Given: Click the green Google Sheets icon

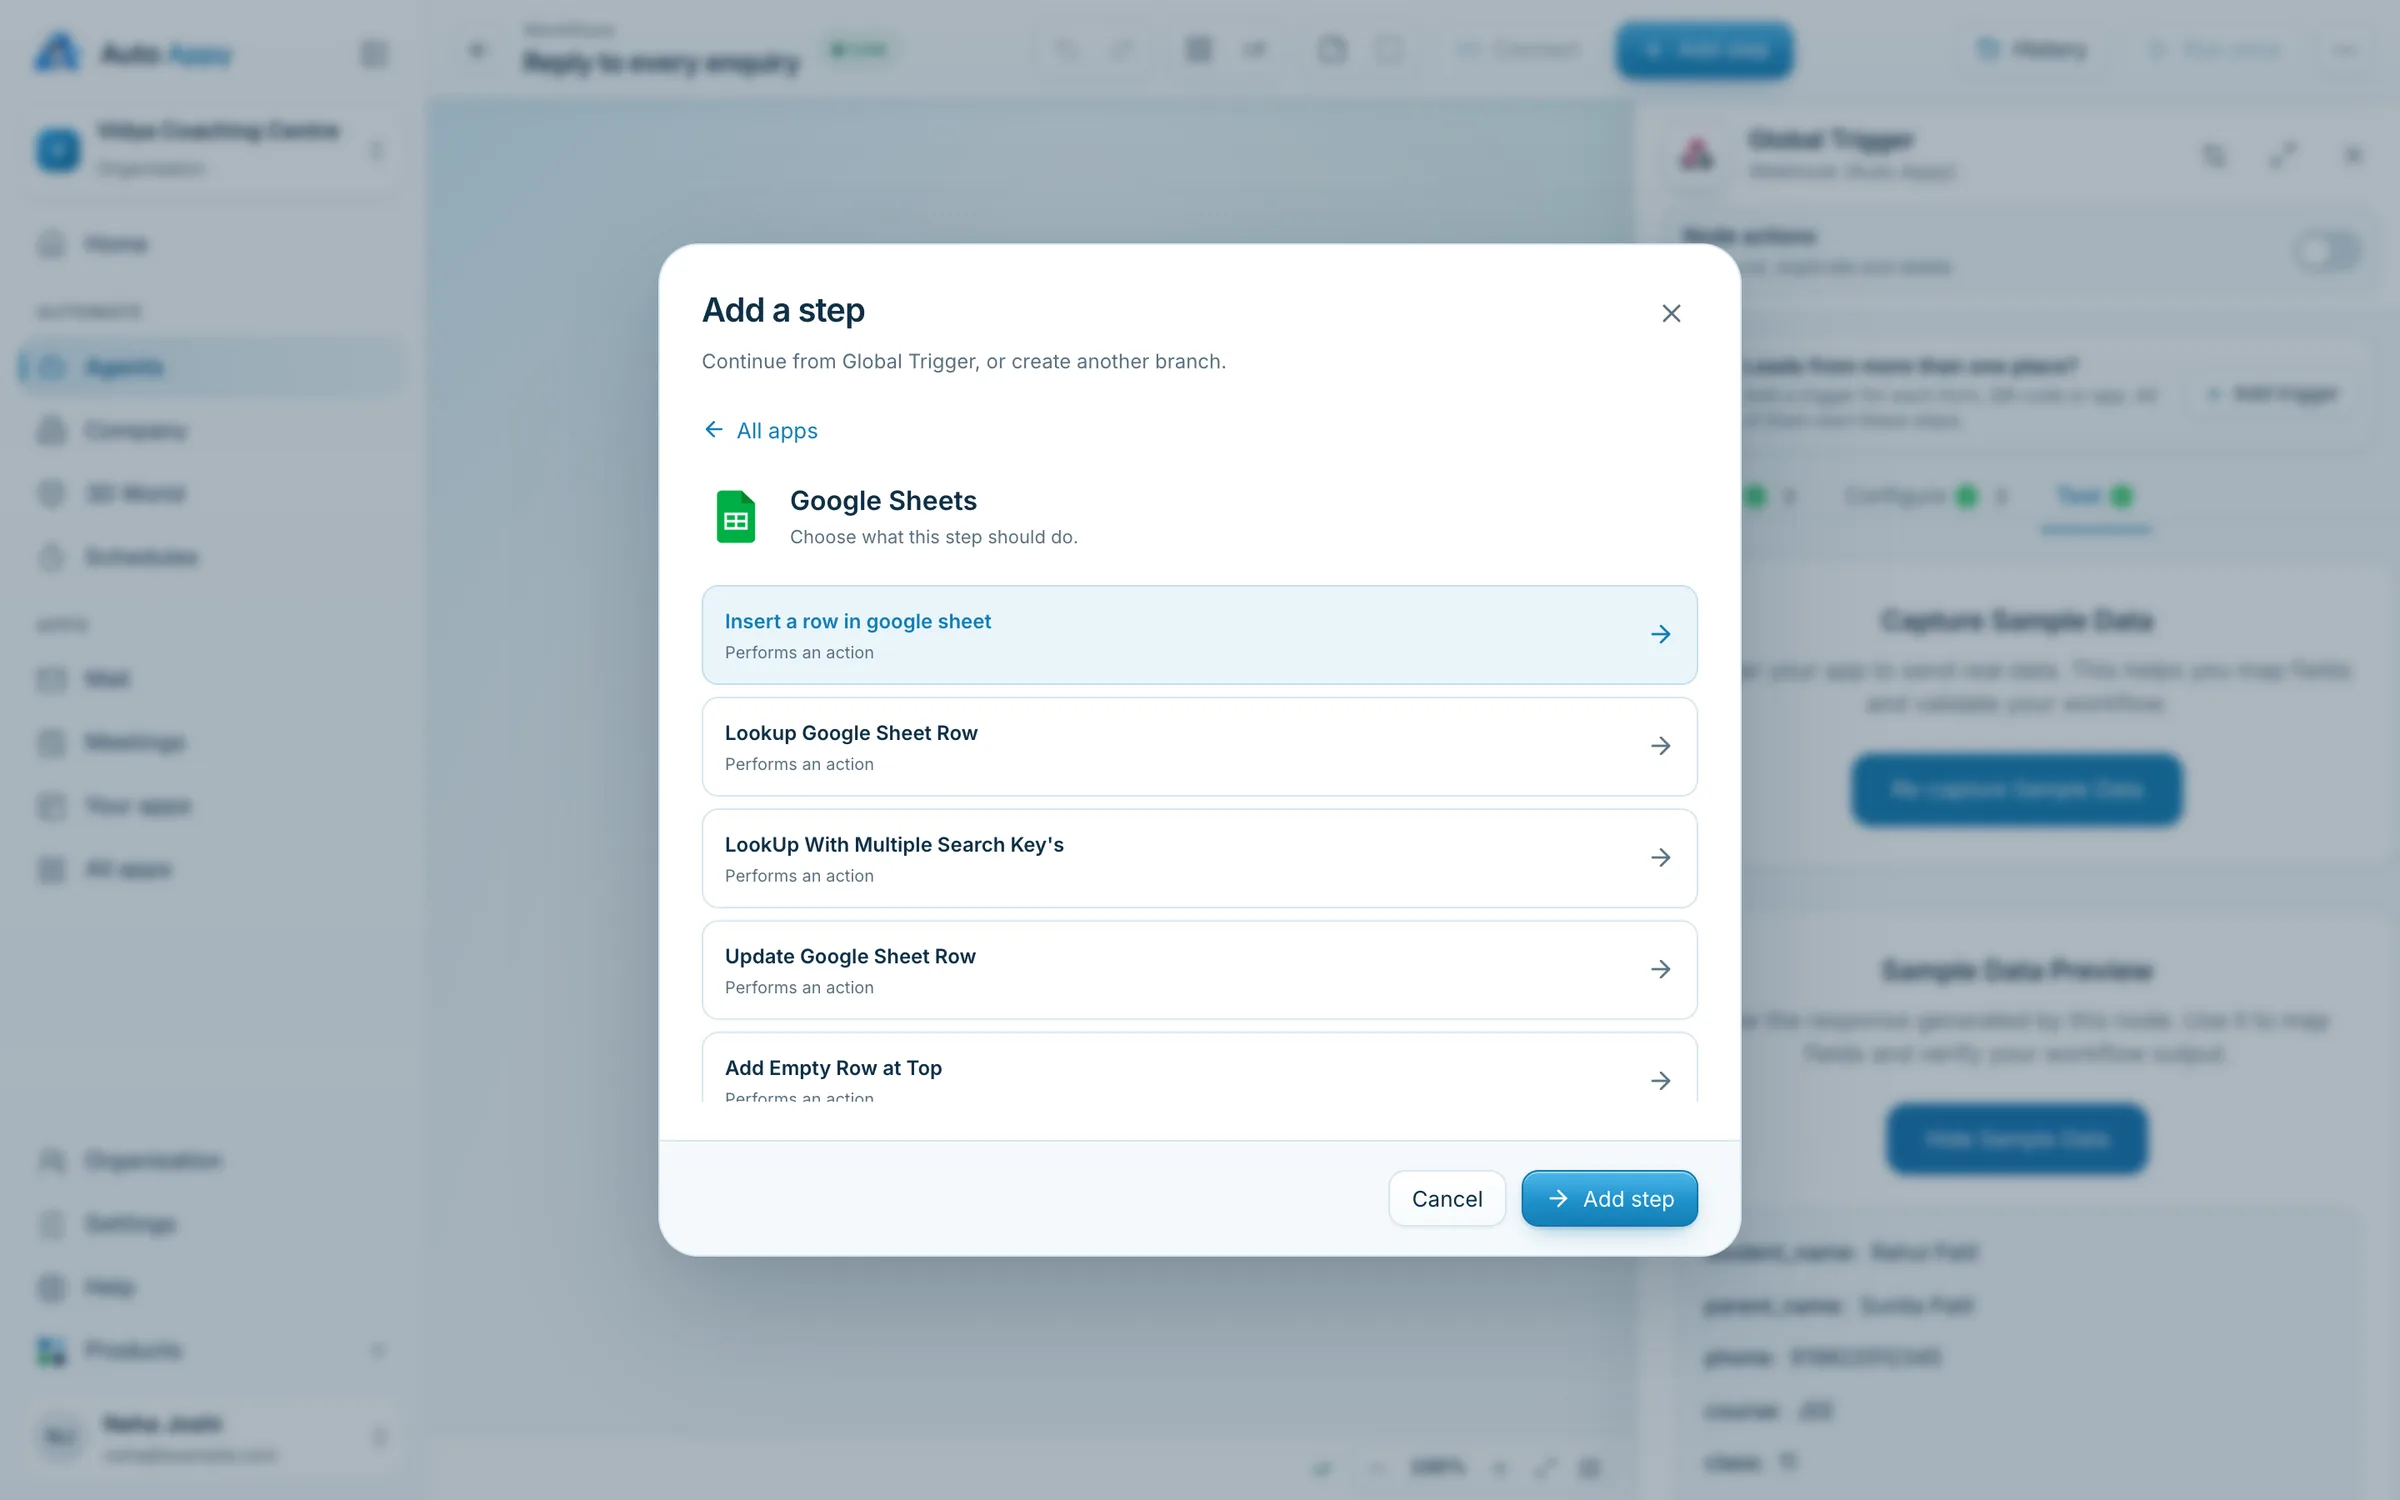Looking at the screenshot, I should click(736, 517).
